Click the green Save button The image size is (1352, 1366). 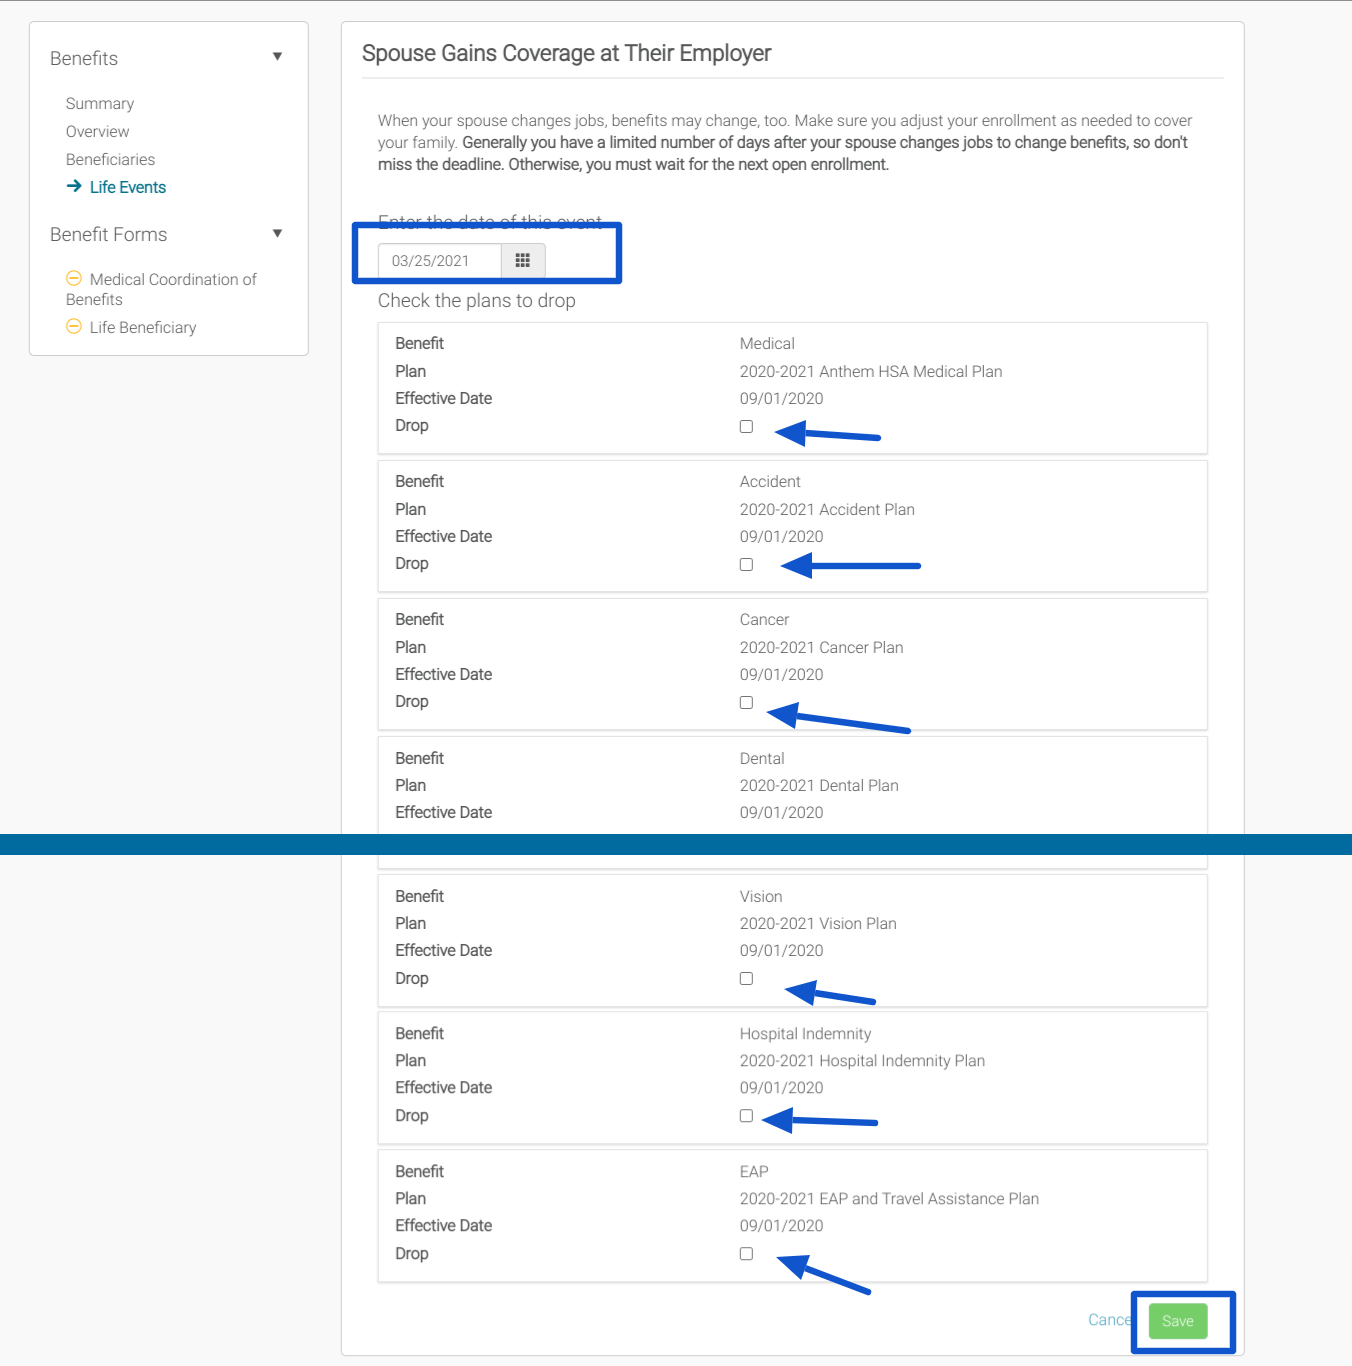point(1178,1321)
